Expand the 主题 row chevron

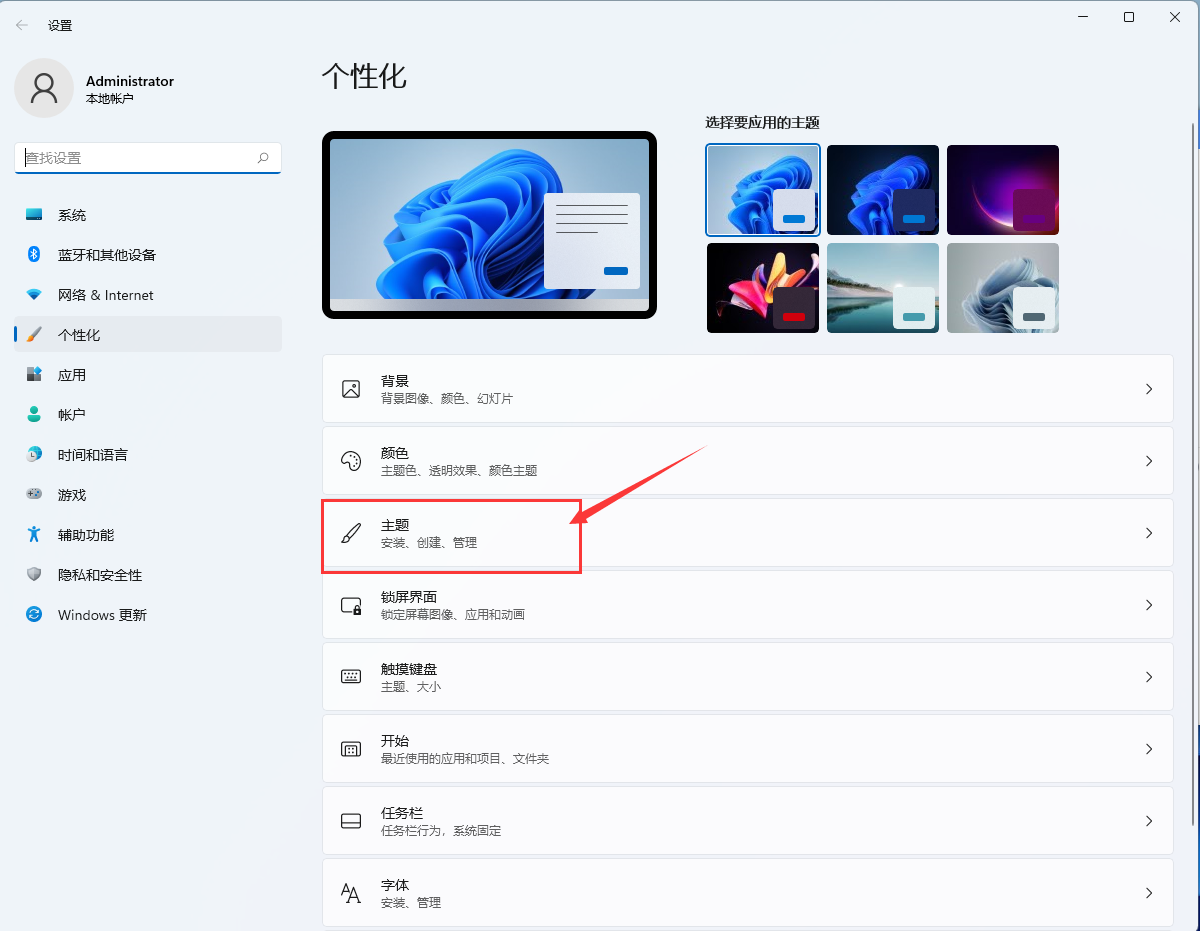coord(1149,533)
